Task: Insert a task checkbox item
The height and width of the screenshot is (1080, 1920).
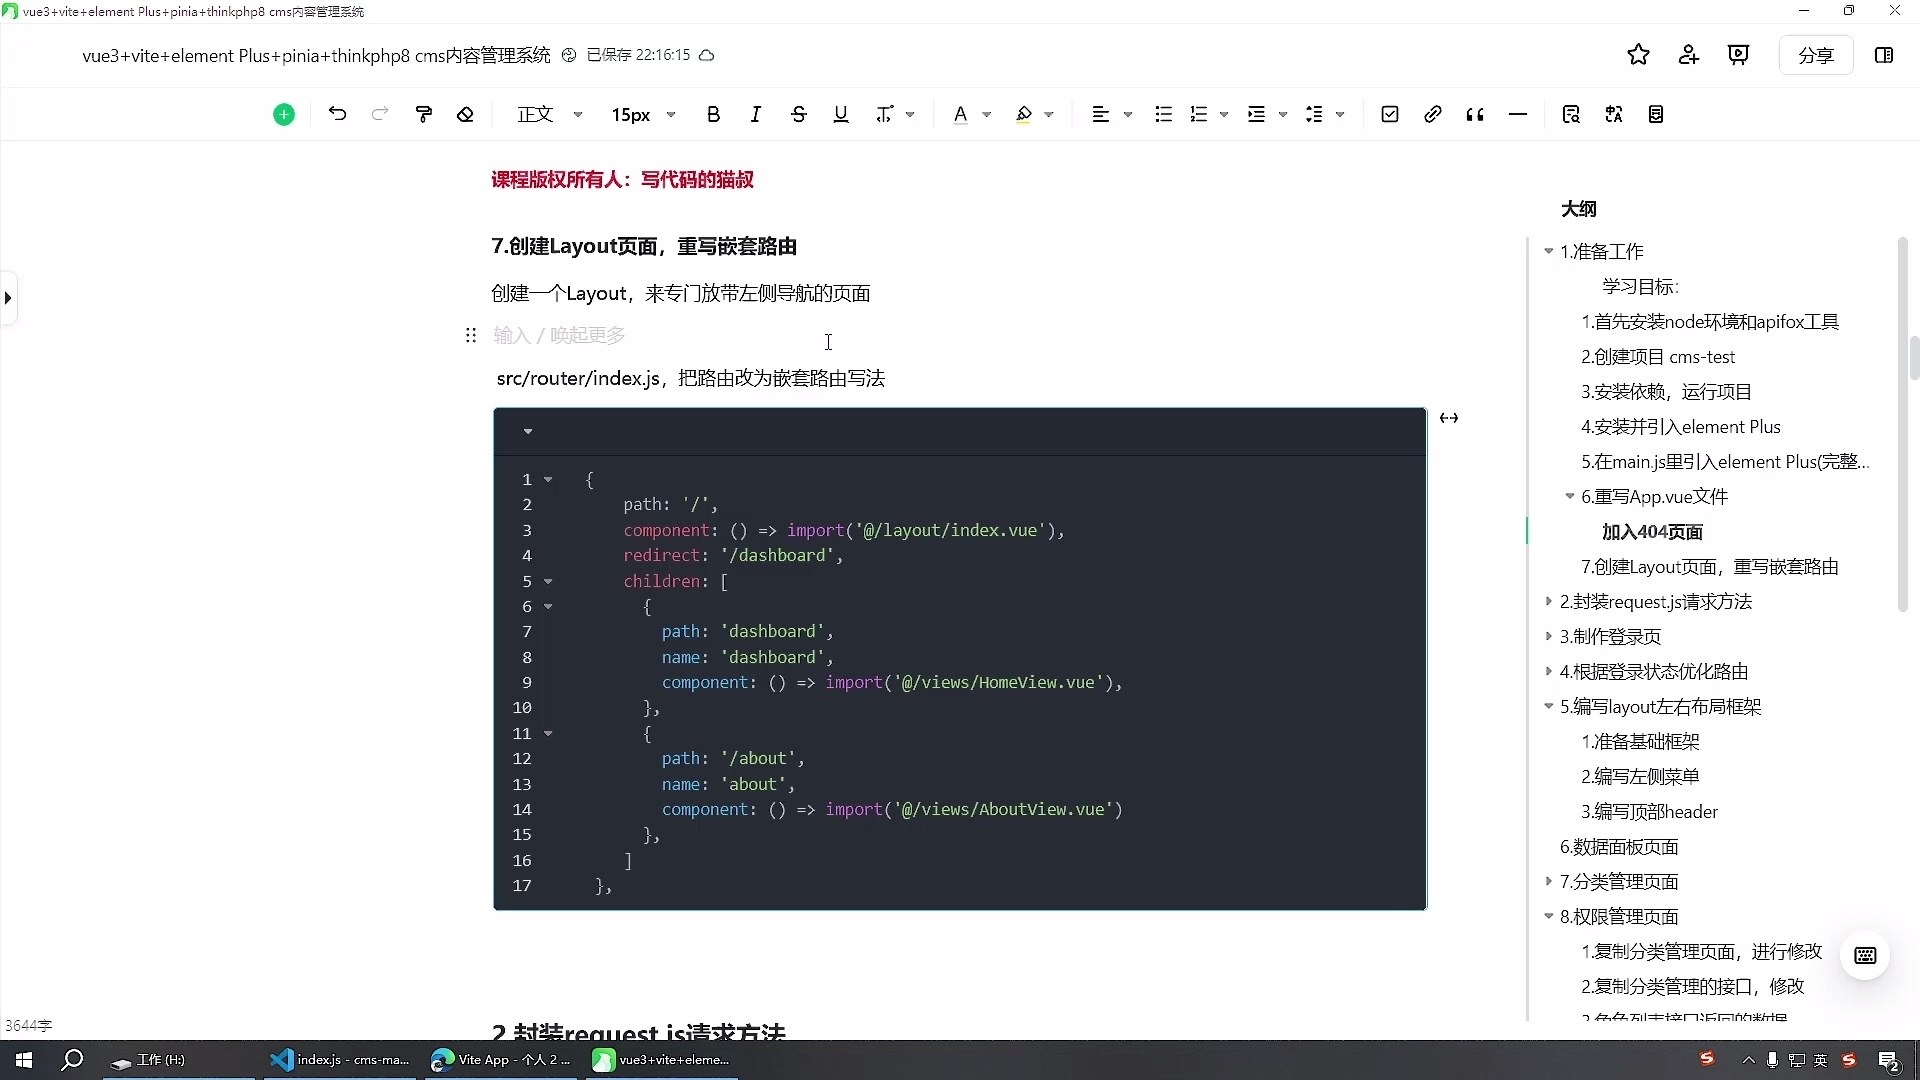Action: pos(1390,114)
